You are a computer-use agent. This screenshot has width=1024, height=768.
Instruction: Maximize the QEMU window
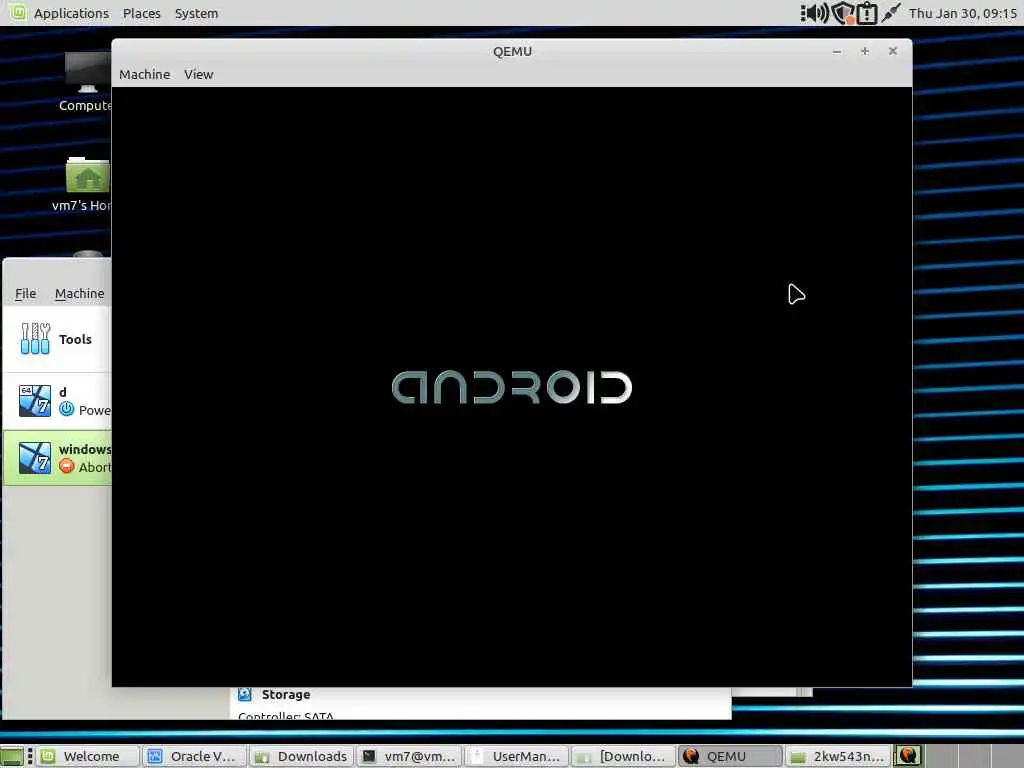coord(865,52)
